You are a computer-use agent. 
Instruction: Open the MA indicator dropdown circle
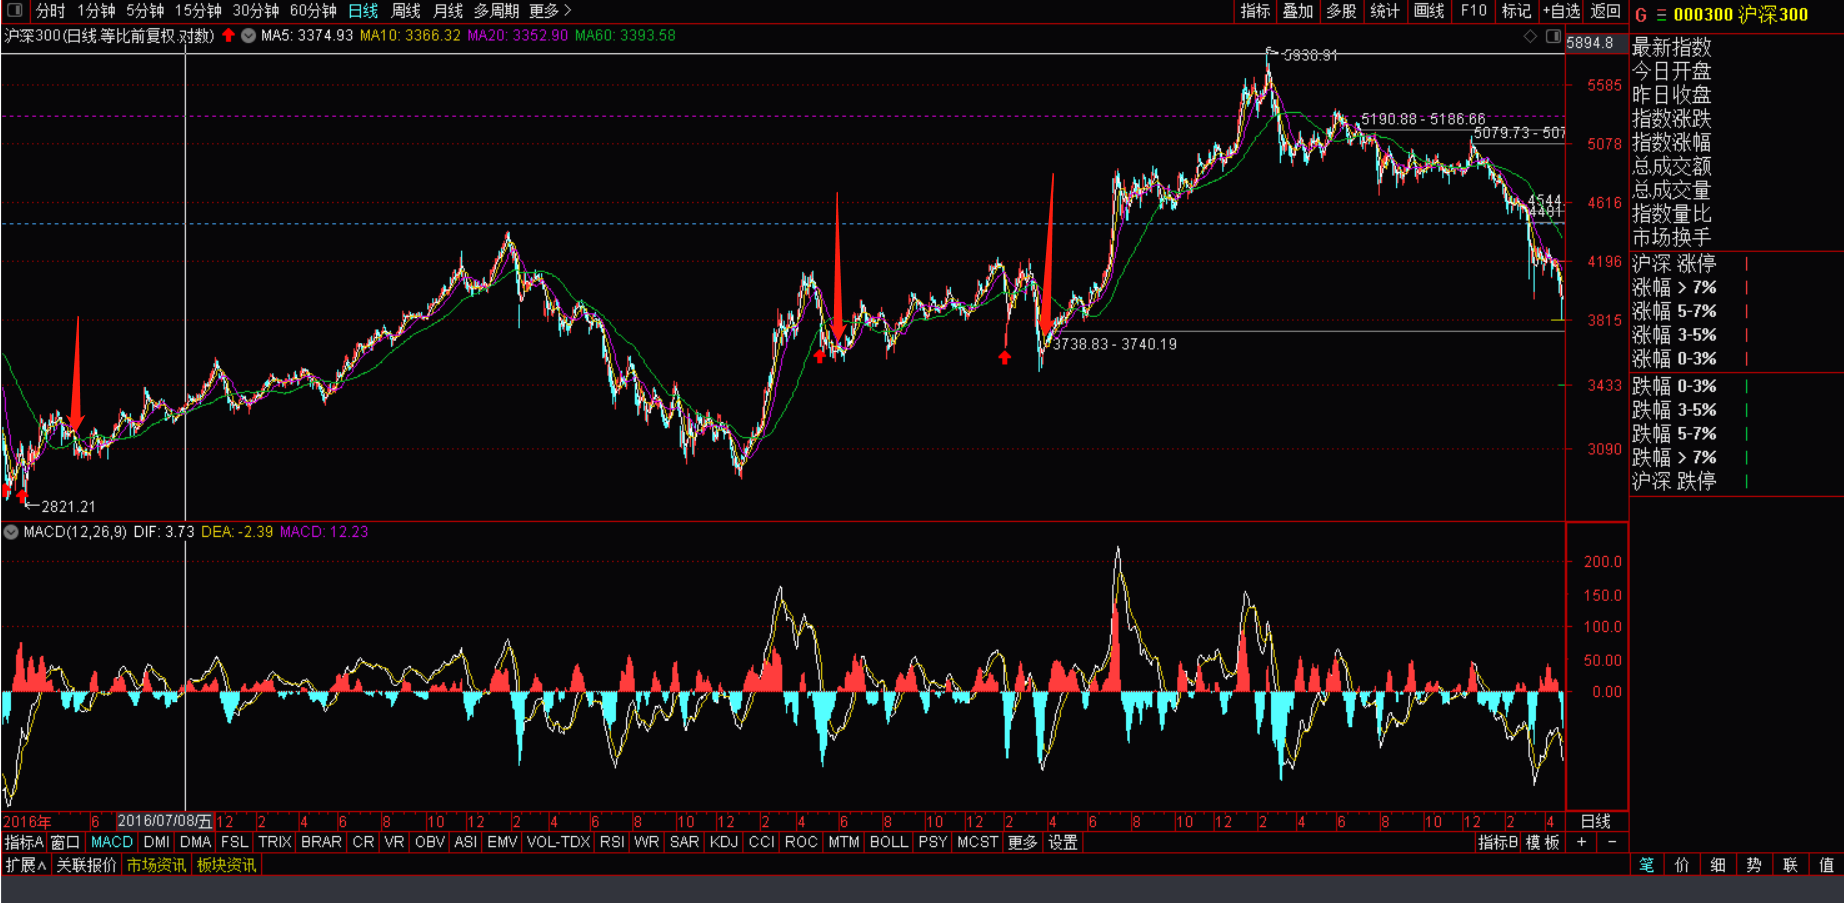[x=248, y=36]
